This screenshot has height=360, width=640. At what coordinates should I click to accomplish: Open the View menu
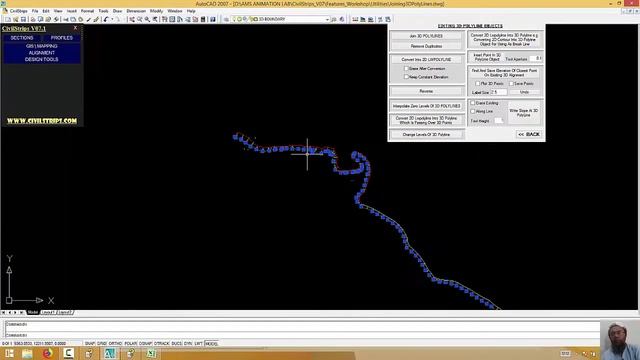tap(58, 11)
